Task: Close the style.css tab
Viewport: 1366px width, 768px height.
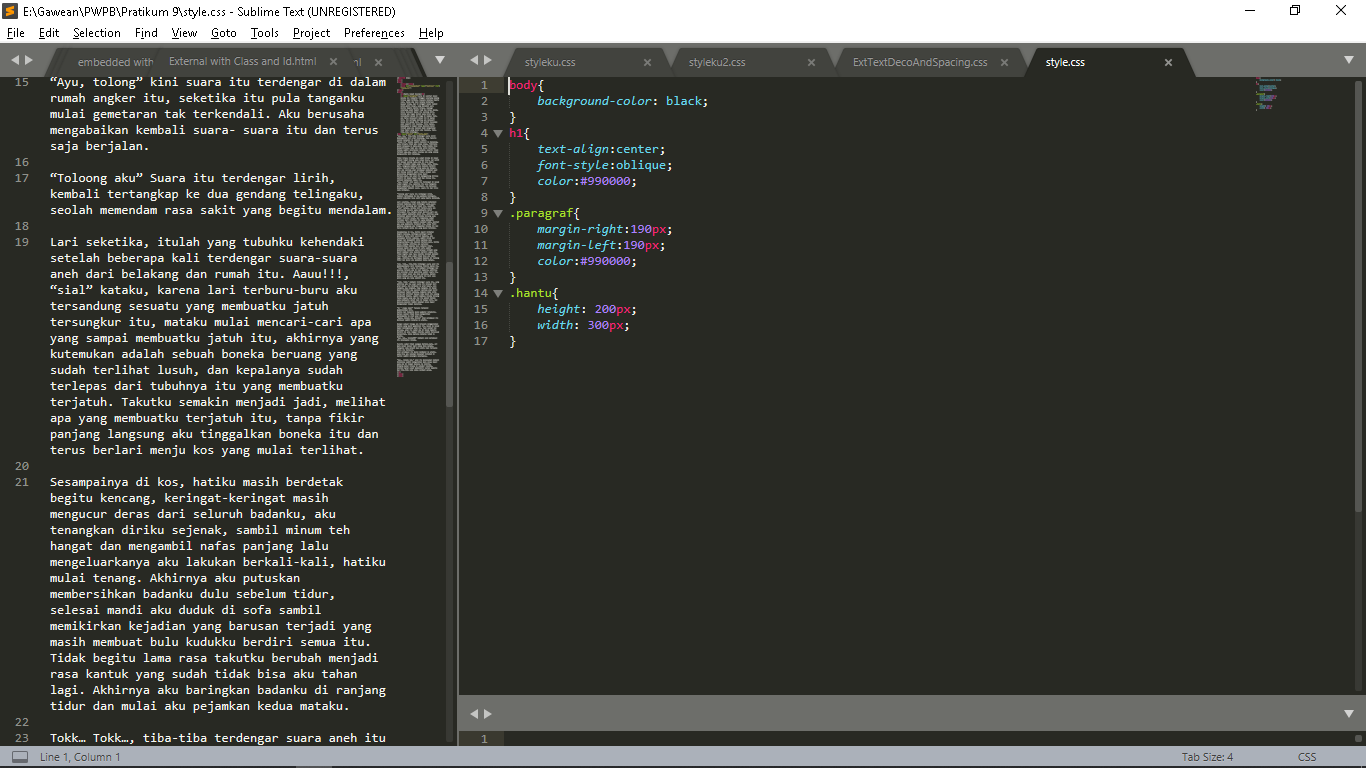Action: coord(1168,62)
